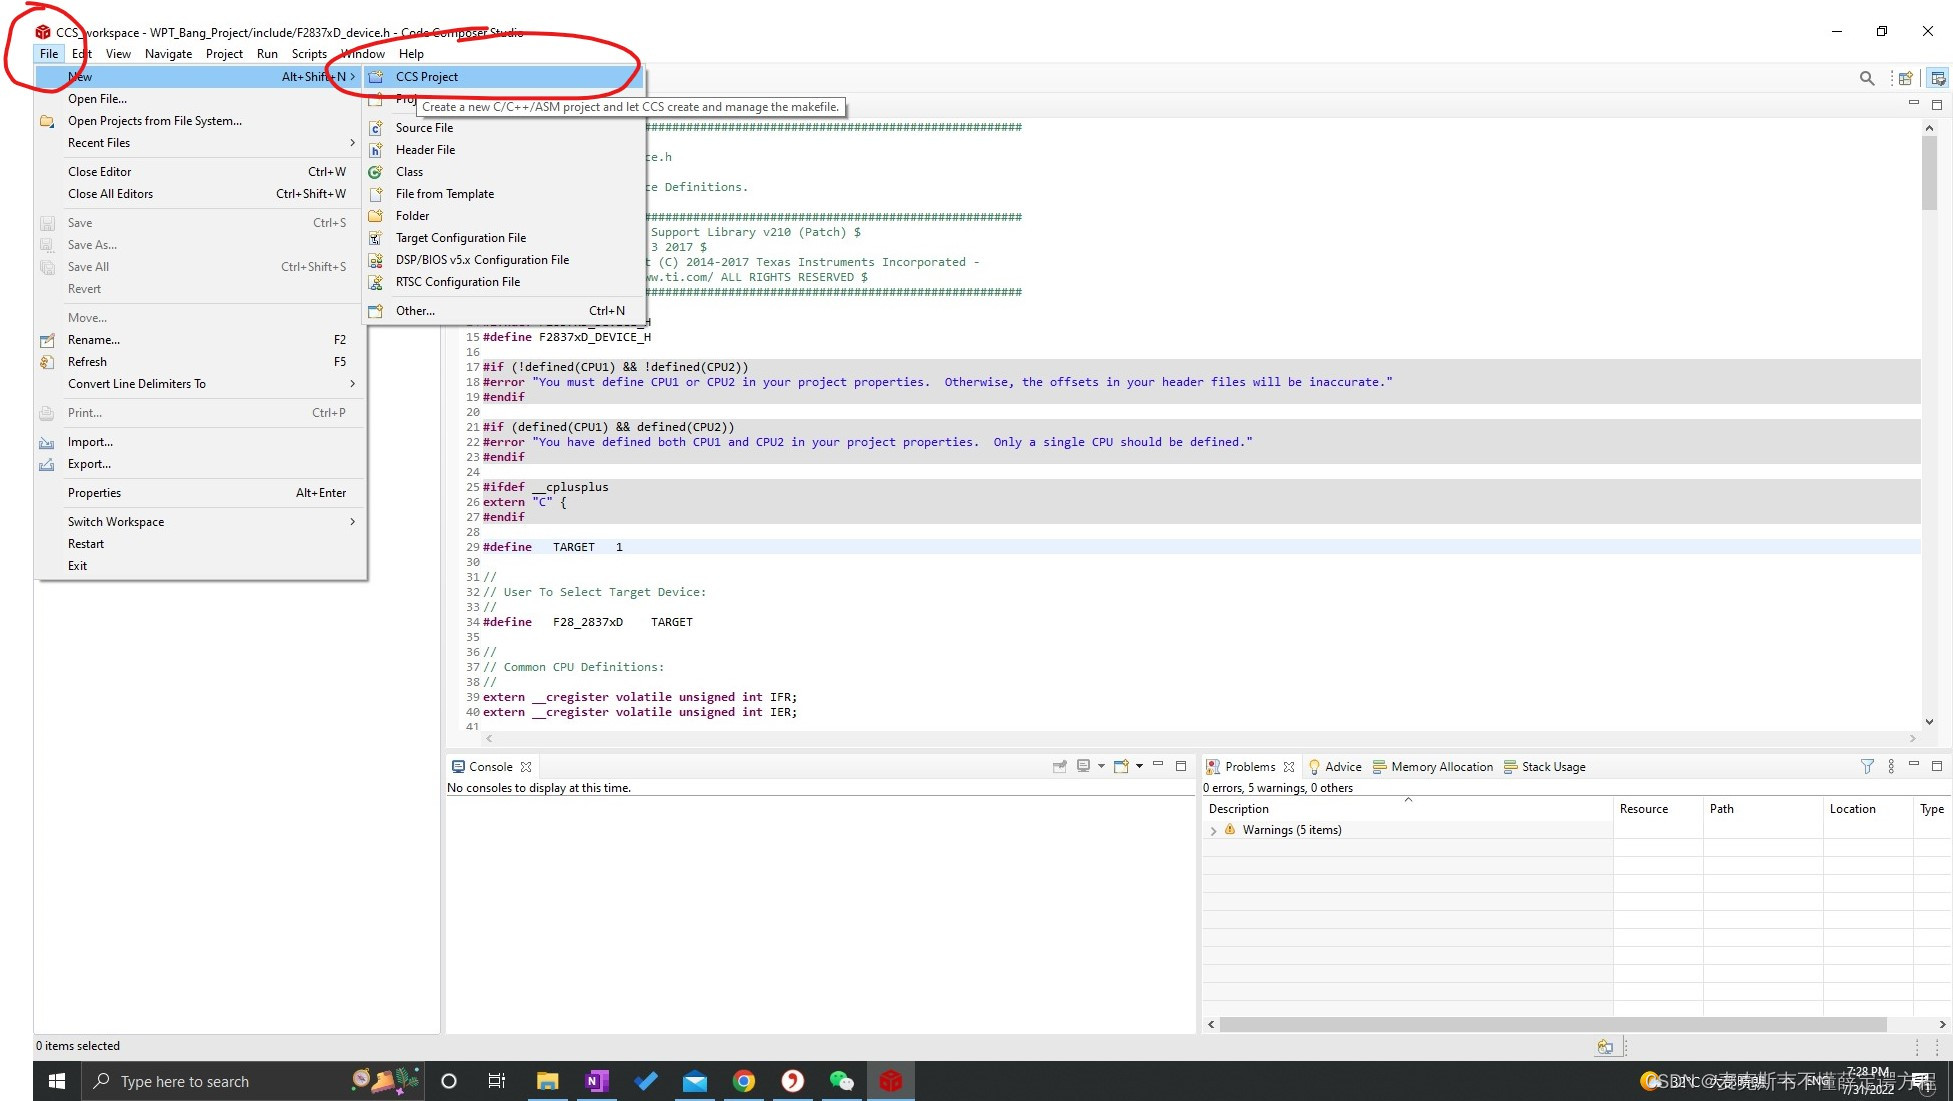Close the Problems tab

point(1289,767)
